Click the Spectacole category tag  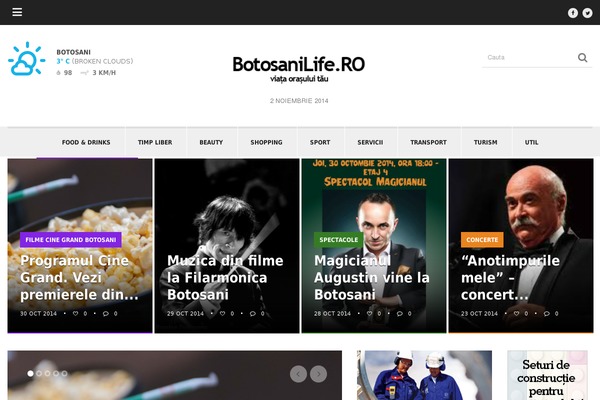point(339,240)
